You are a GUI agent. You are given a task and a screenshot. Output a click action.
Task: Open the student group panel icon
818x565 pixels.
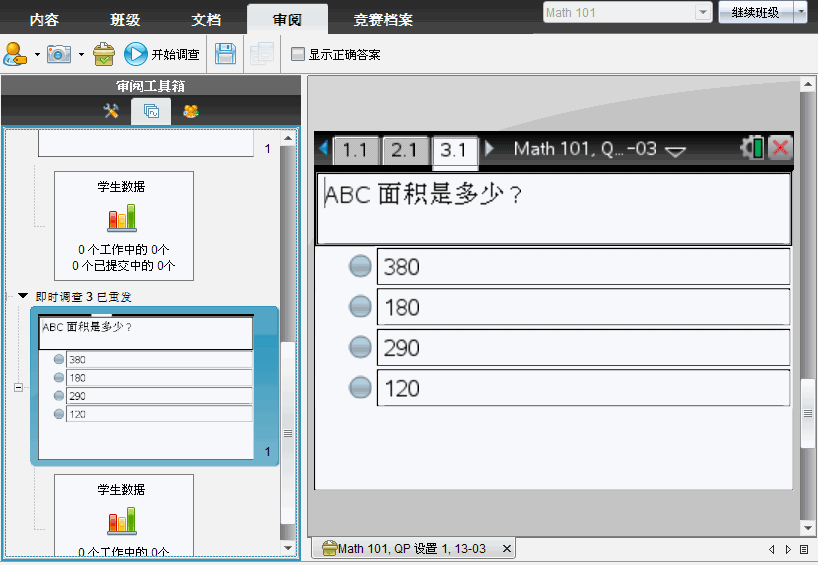(190, 111)
